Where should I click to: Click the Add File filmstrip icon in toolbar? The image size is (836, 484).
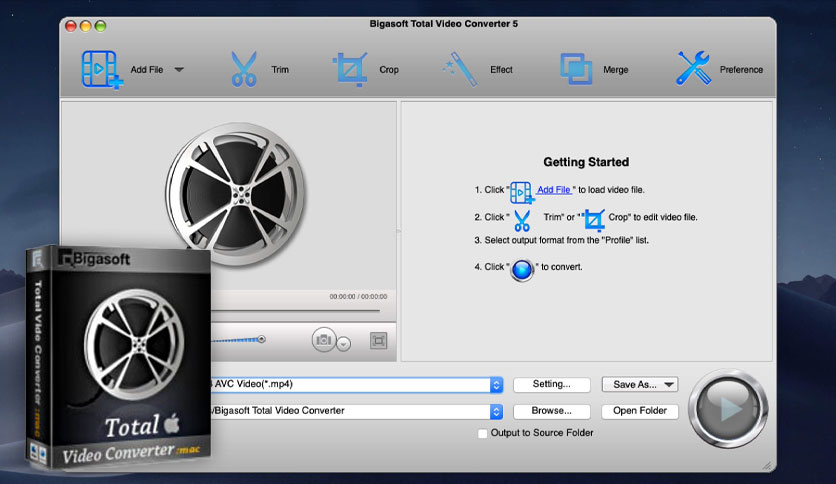tap(102, 69)
